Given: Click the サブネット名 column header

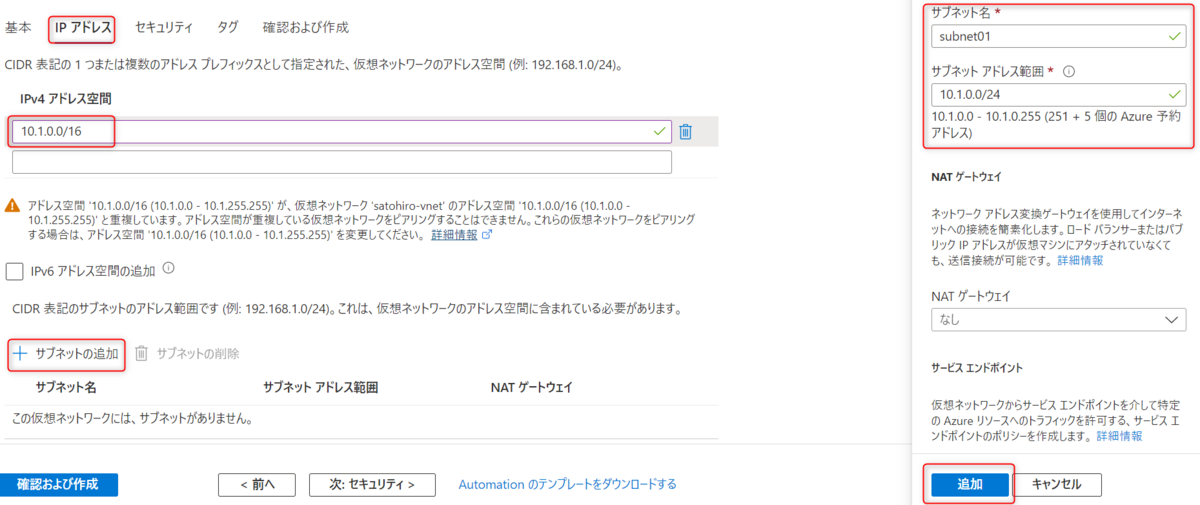Looking at the screenshot, I should 65,387.
